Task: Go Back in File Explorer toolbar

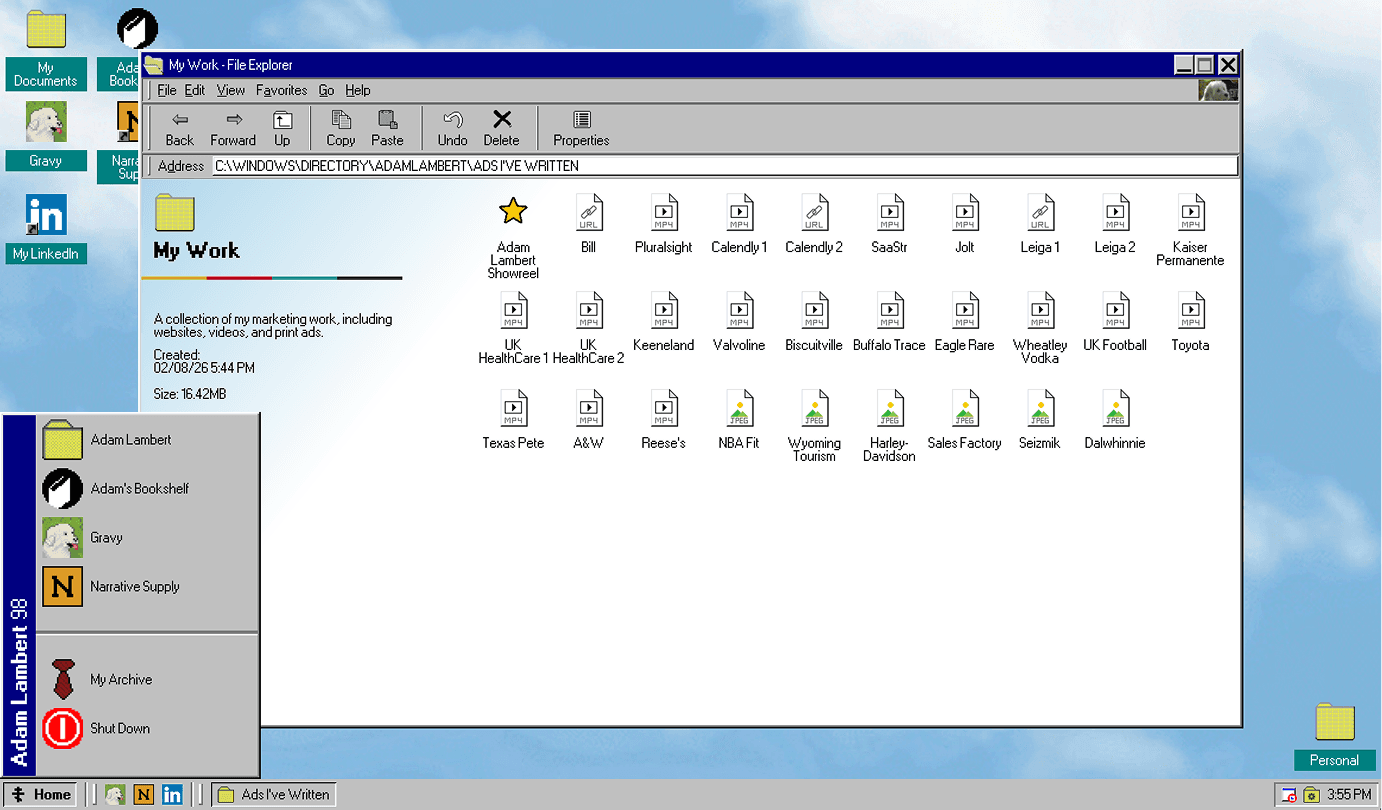Action: [180, 129]
